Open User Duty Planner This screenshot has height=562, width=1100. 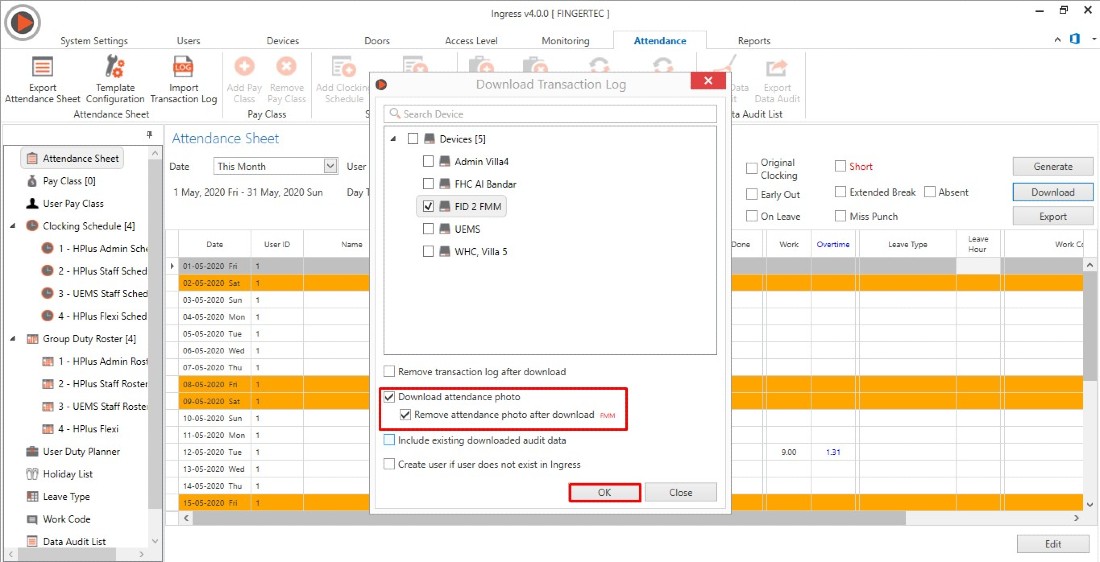click(x=73, y=451)
